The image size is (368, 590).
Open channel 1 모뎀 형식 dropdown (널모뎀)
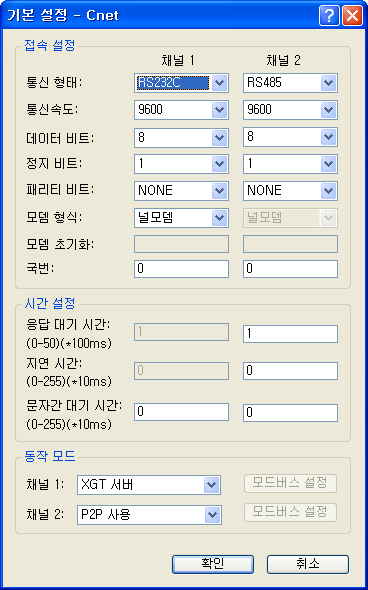click(x=181, y=218)
